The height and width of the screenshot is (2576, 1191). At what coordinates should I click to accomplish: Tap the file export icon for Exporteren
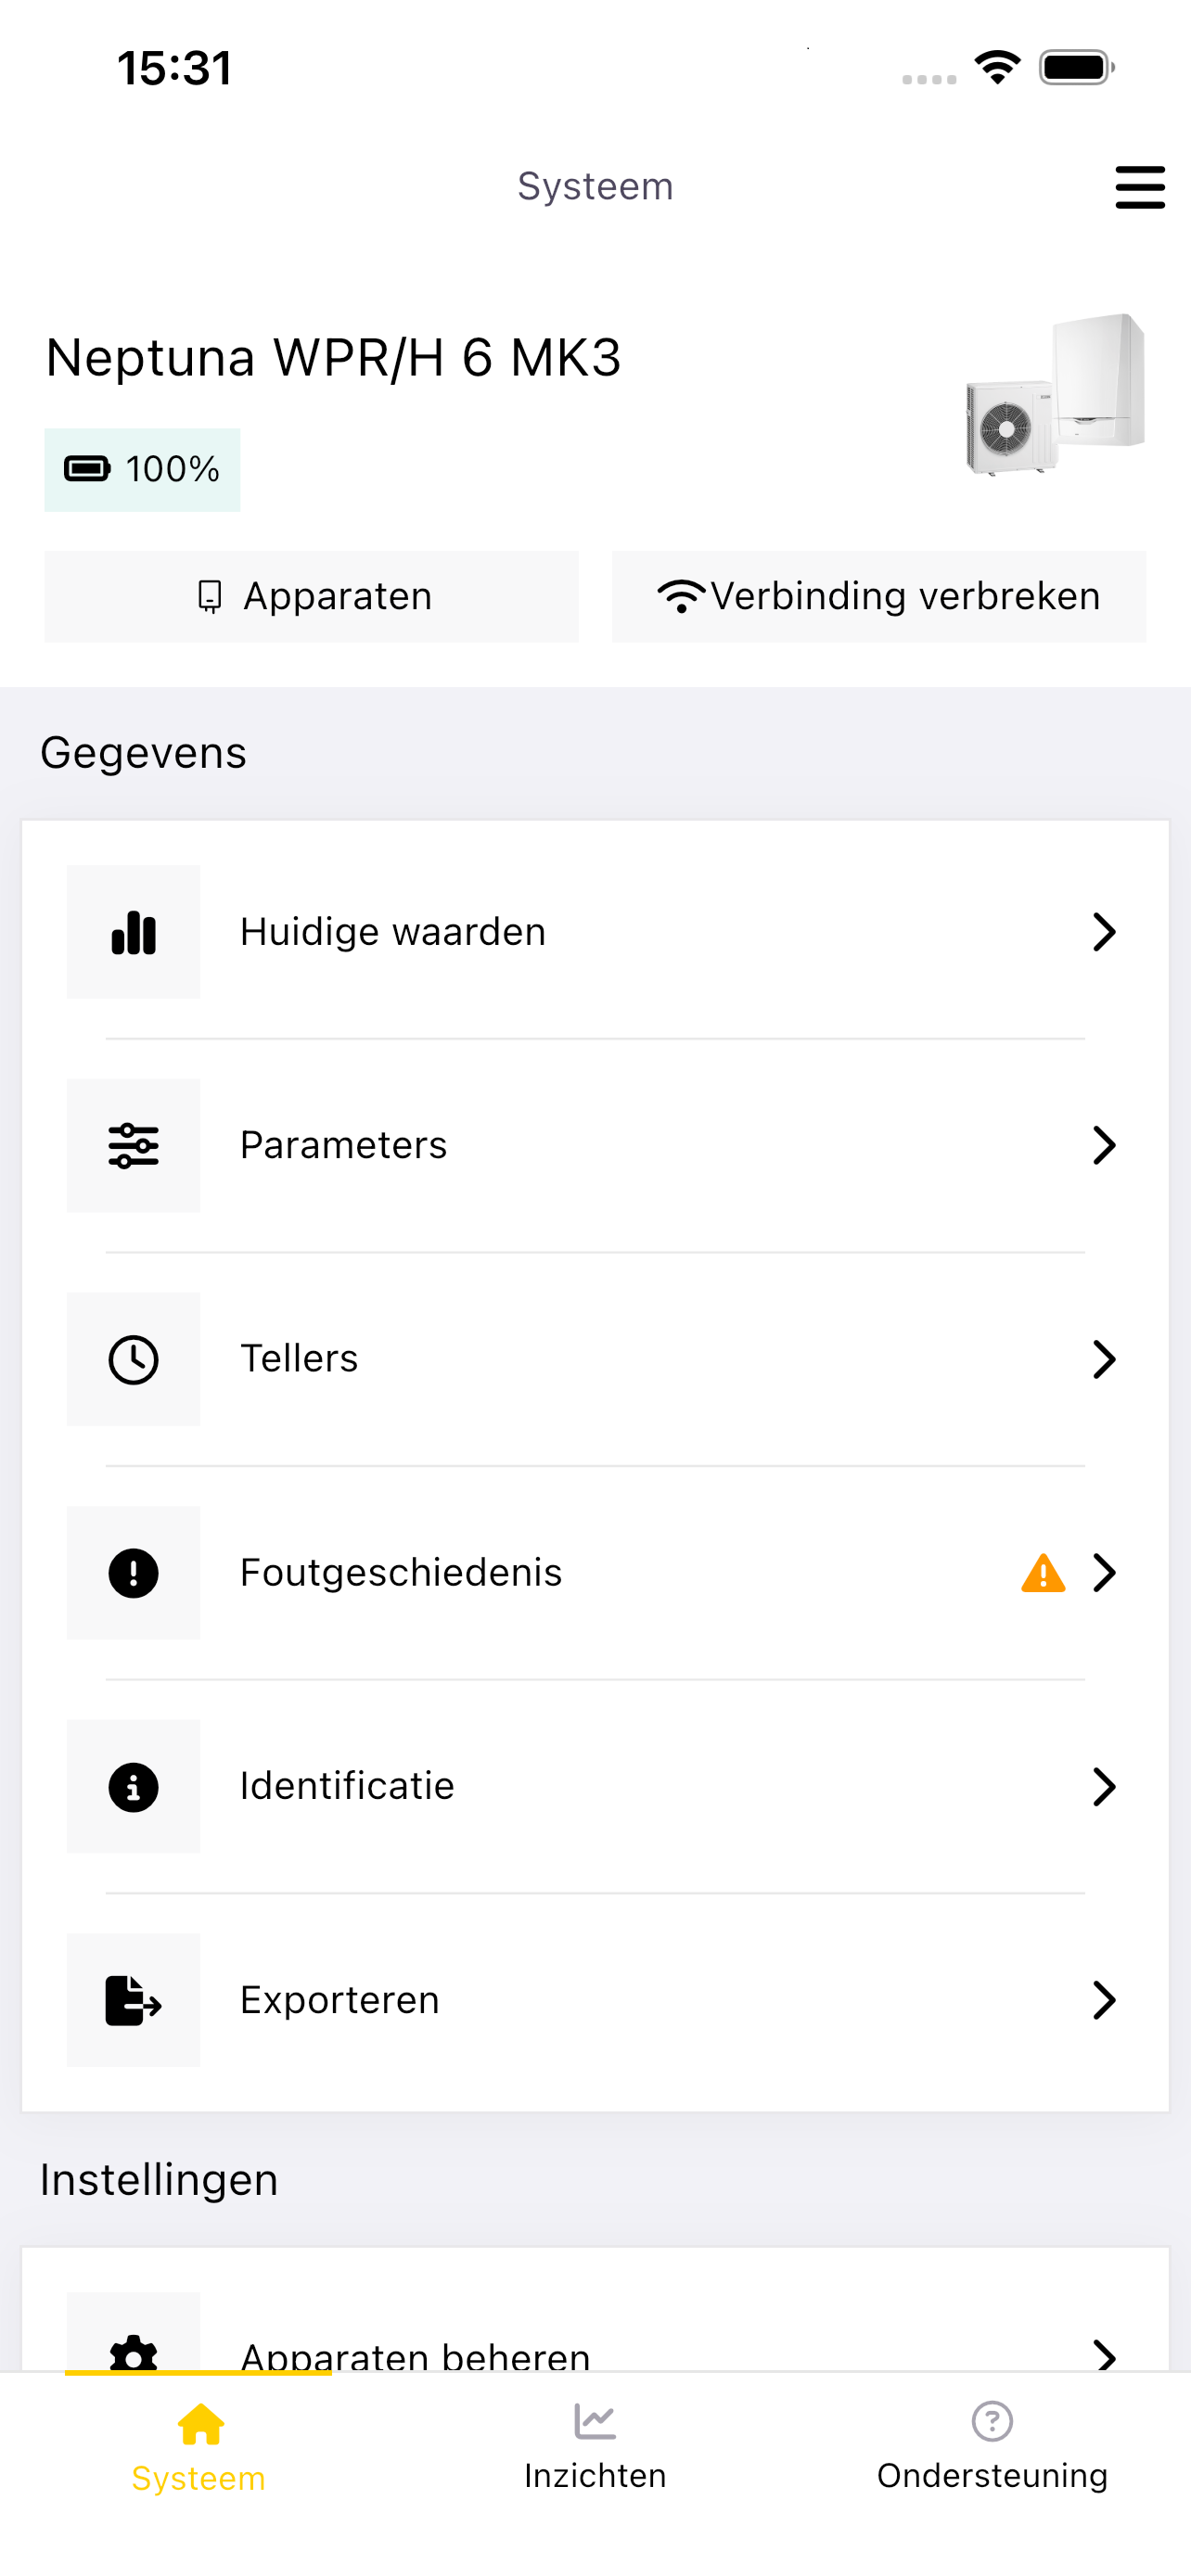point(133,2000)
